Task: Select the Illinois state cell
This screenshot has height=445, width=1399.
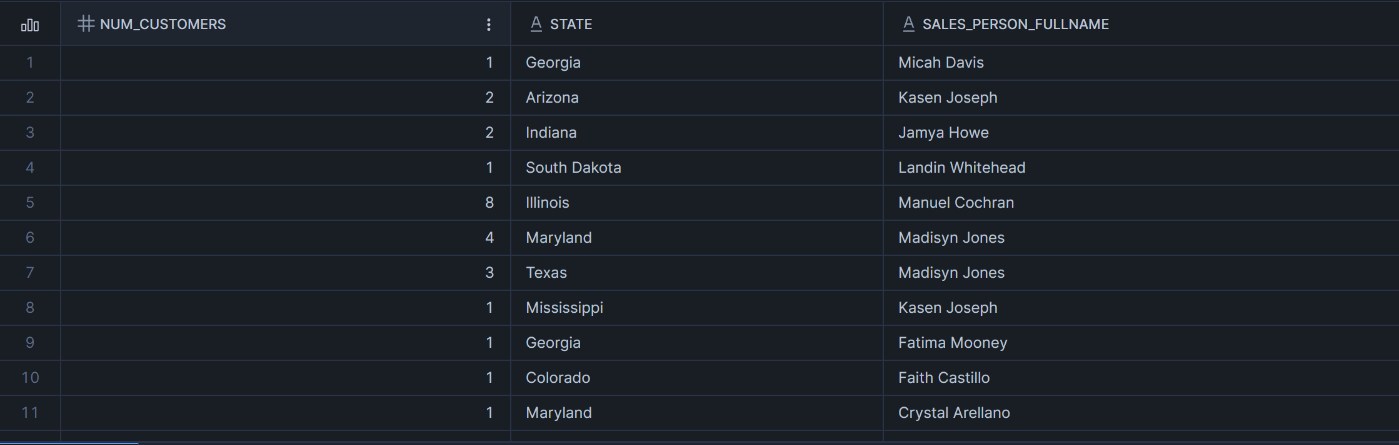Action: [547, 203]
